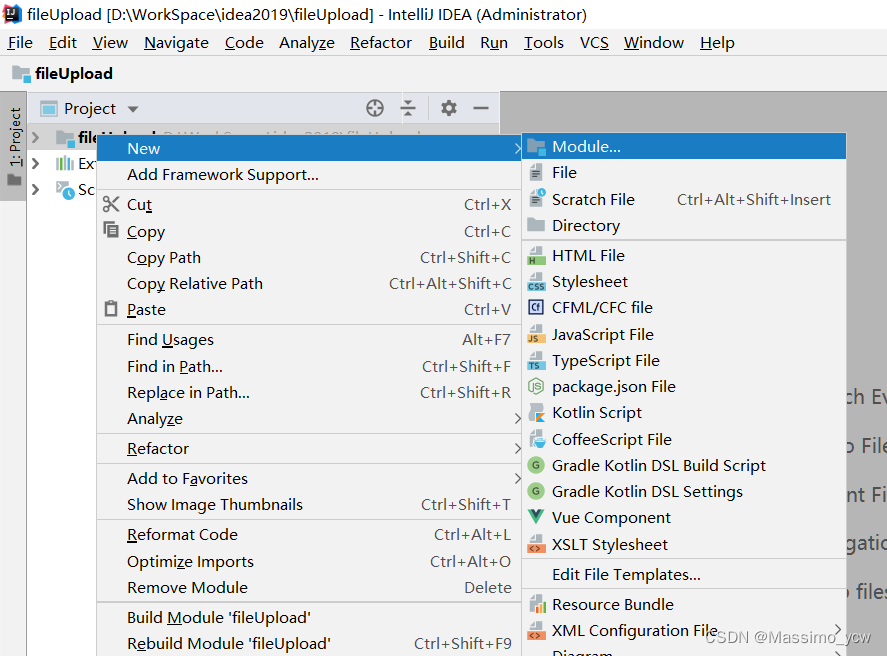Hide the Project panel with minus icon
The height and width of the screenshot is (656, 887).
point(481,108)
